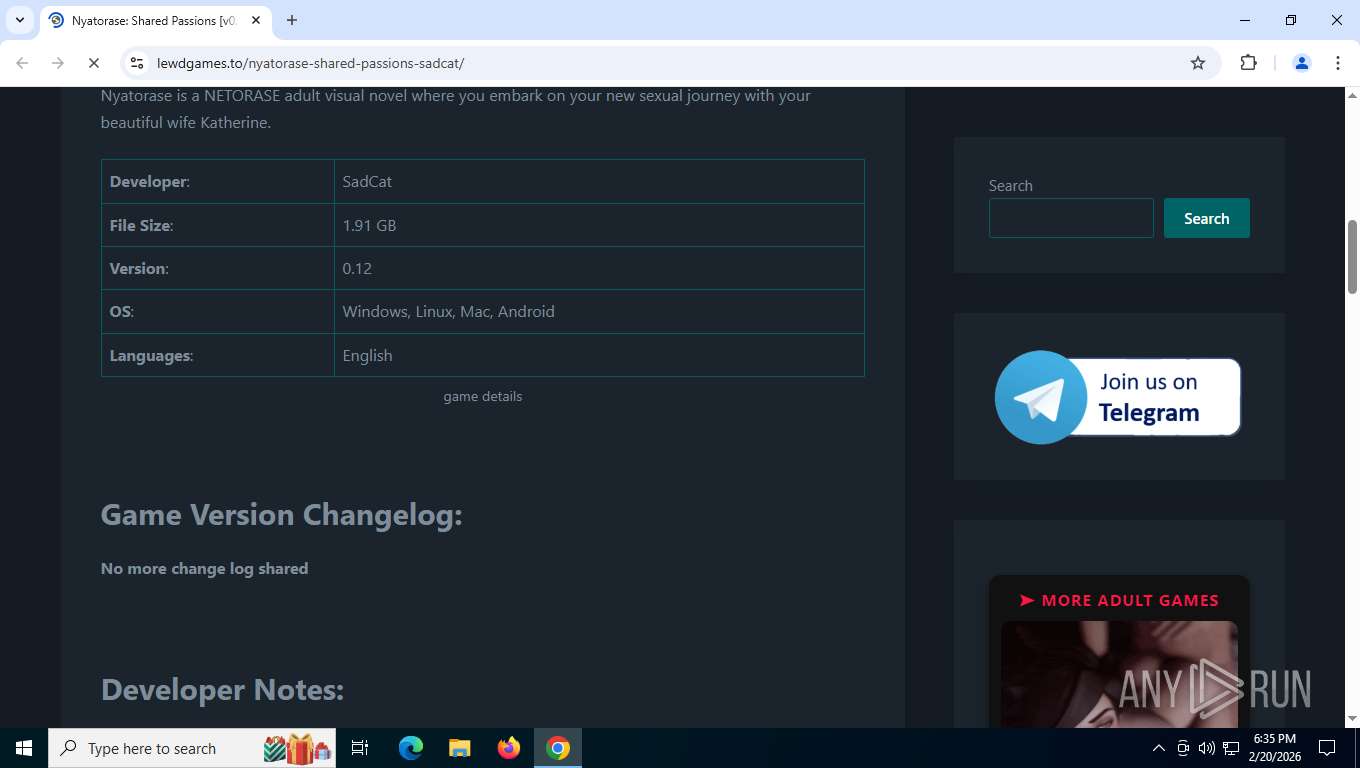Click the SadCat developer value
Image resolution: width=1360 pixels, height=768 pixels.
tap(367, 182)
